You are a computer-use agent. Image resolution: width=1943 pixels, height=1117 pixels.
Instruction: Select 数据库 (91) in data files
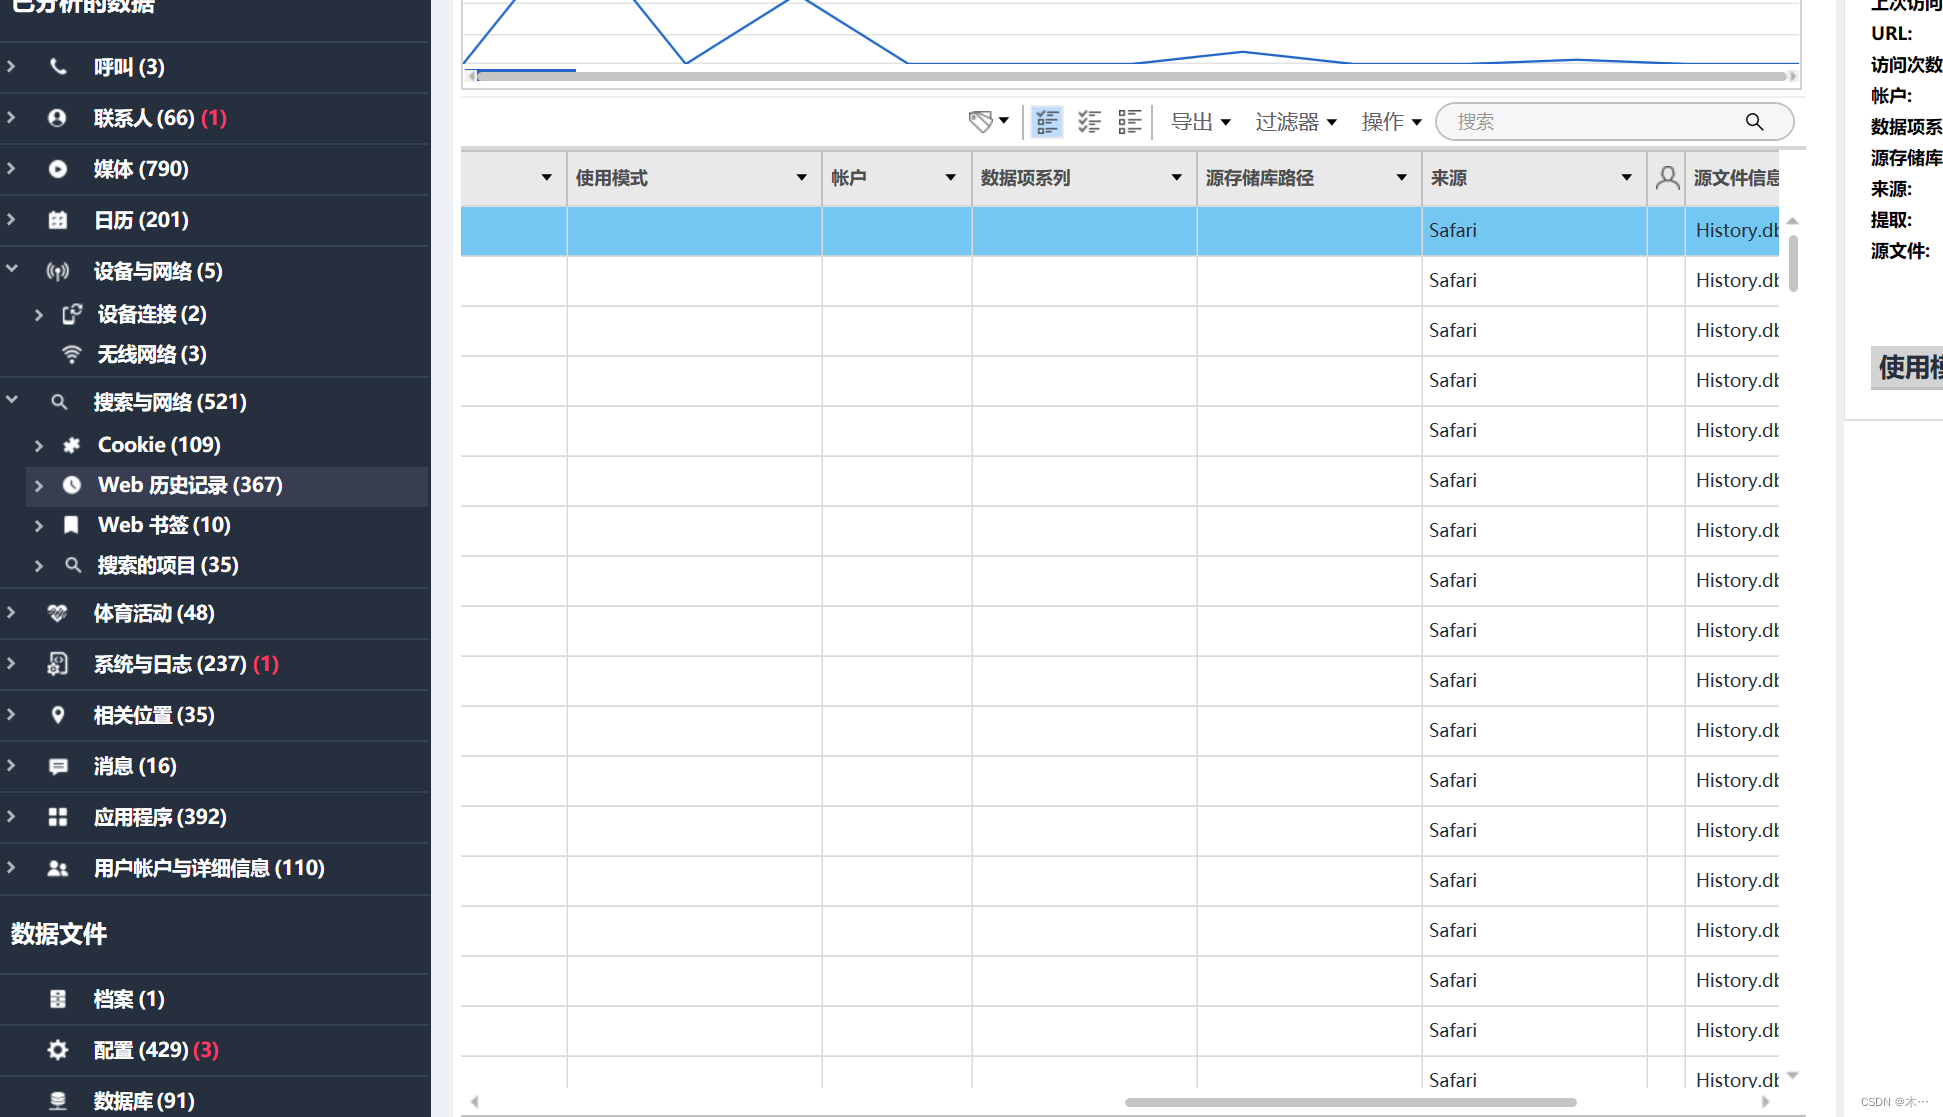(x=144, y=1101)
